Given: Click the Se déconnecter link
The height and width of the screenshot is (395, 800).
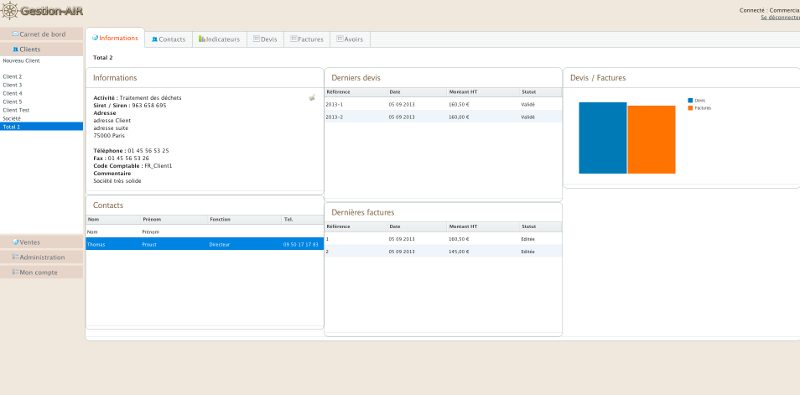Looking at the screenshot, I should (780, 17).
